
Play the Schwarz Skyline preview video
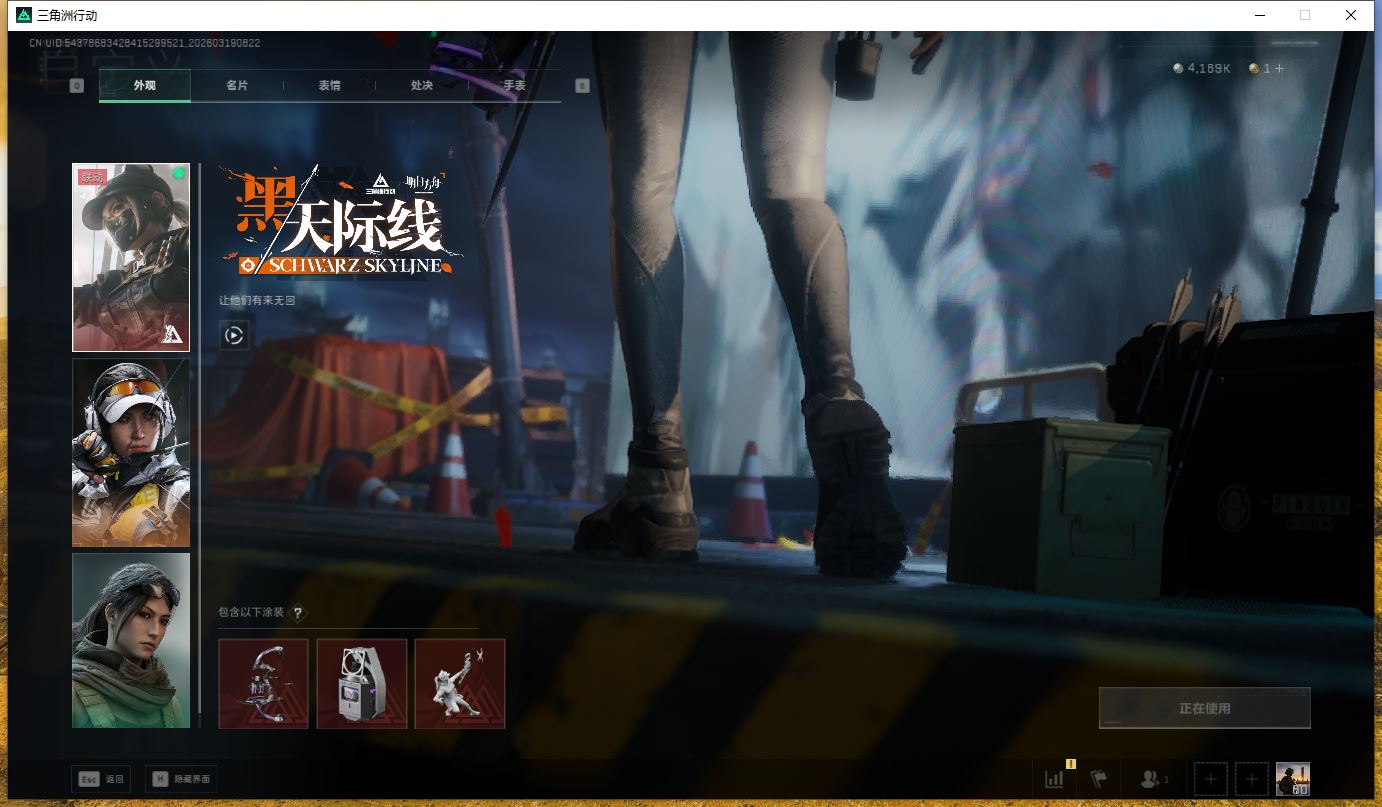pos(234,335)
